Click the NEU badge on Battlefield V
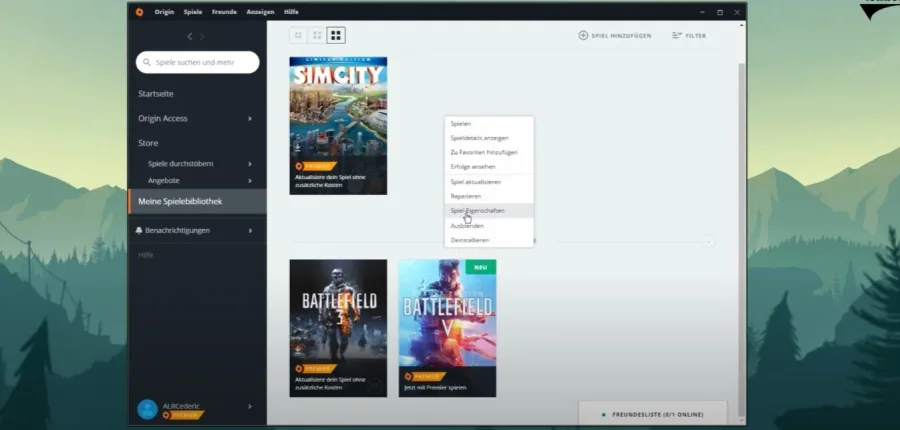Viewport: 900px width, 430px height. [x=480, y=267]
